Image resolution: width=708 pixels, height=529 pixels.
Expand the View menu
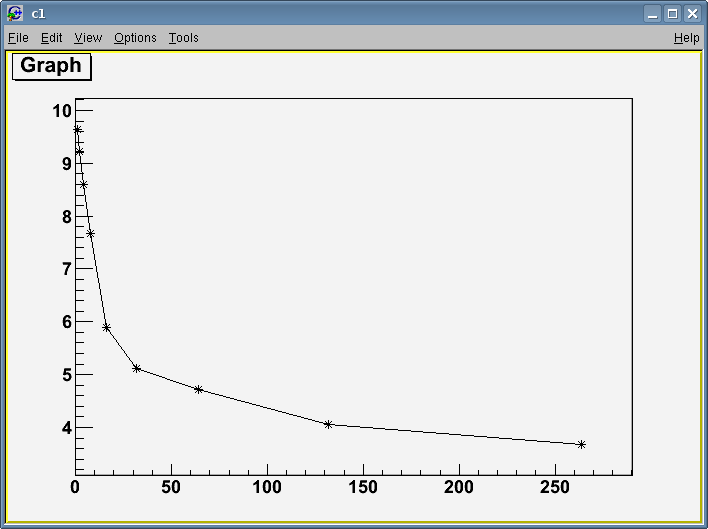(88, 38)
